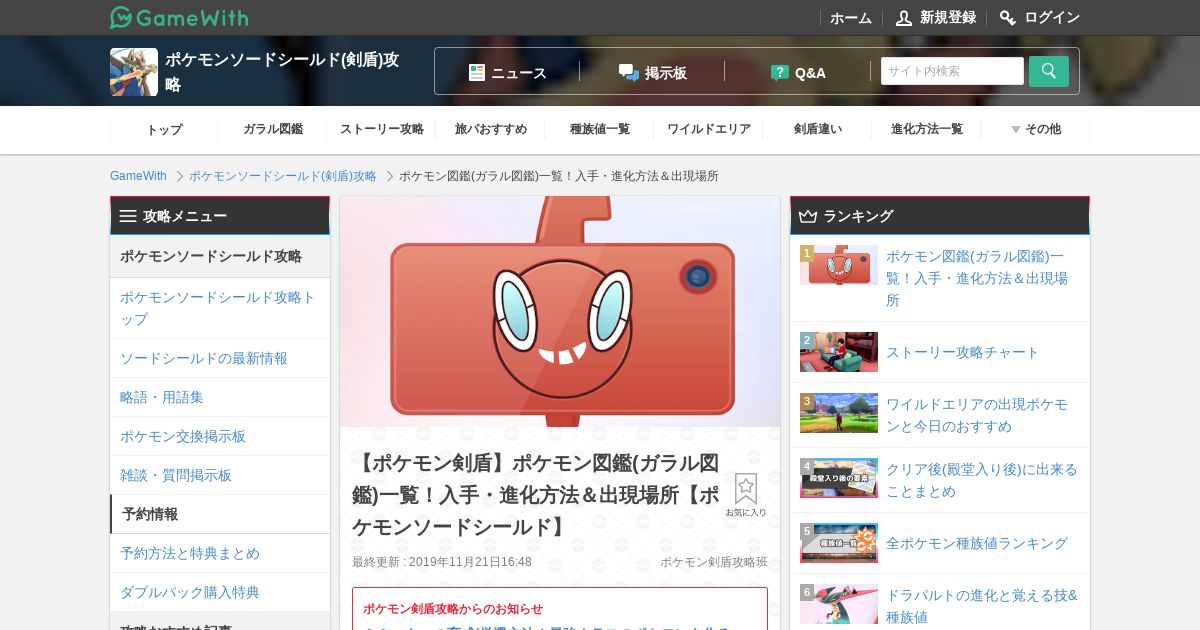Viewport: 1200px width, 630px height.
Task: Click ranking 2 story chart thumbnail
Action: [839, 352]
